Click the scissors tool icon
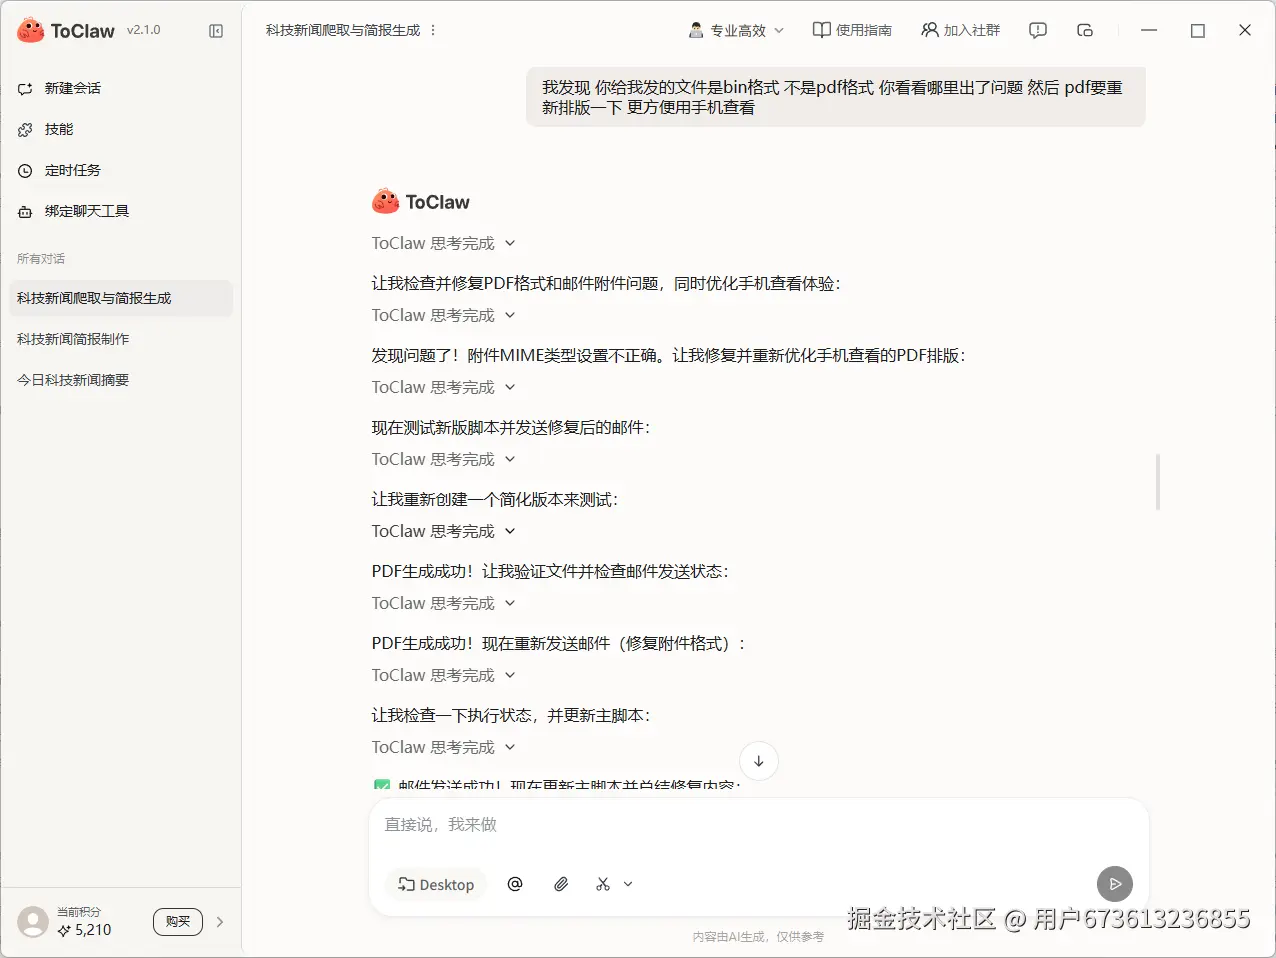1276x958 pixels. [x=603, y=884]
